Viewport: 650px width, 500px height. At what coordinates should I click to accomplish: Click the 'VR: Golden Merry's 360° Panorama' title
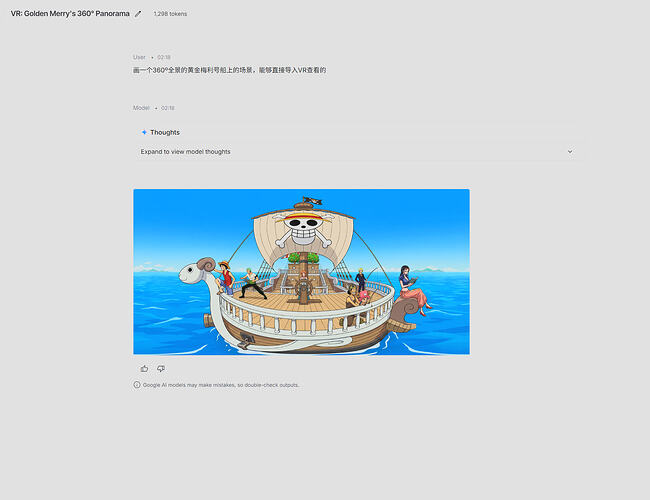70,14
